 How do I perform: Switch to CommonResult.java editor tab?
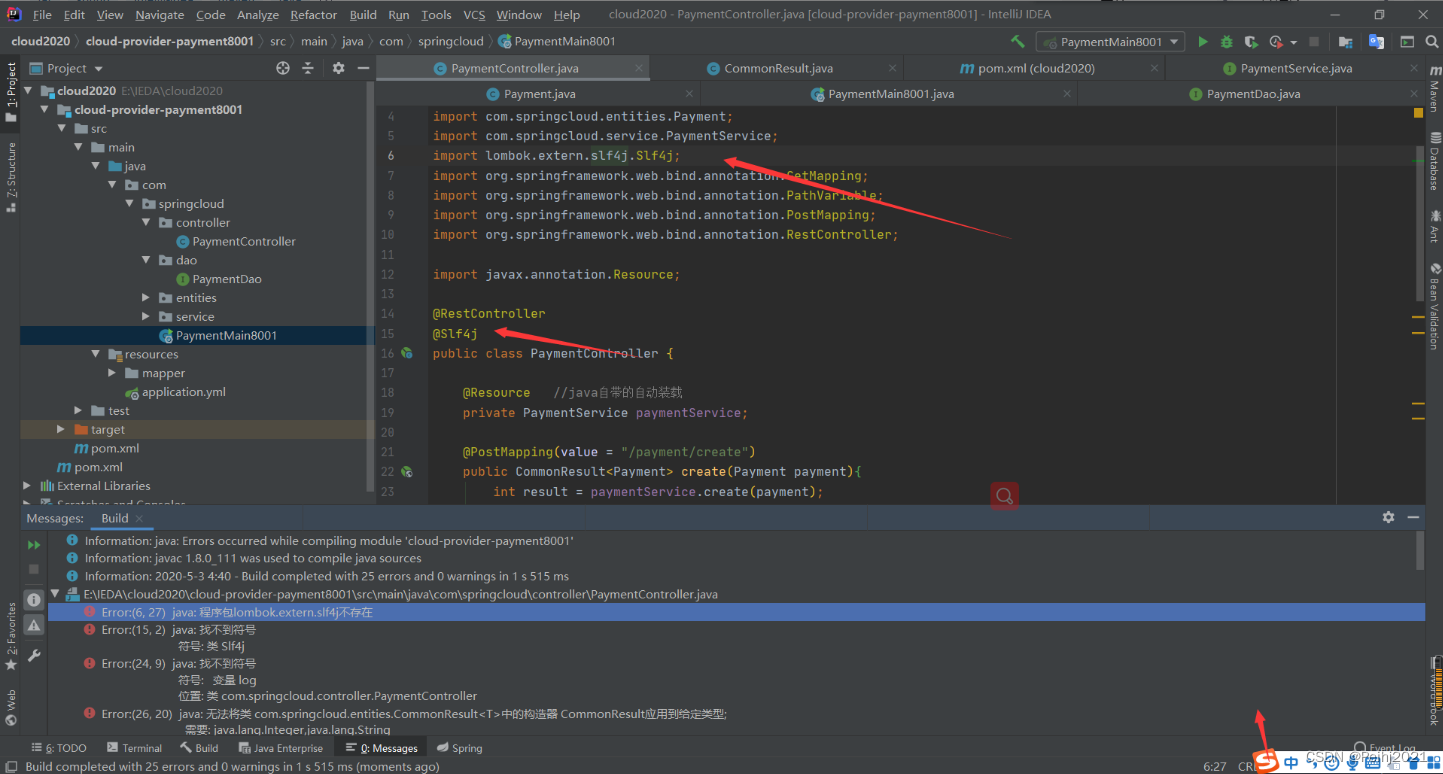click(x=778, y=68)
